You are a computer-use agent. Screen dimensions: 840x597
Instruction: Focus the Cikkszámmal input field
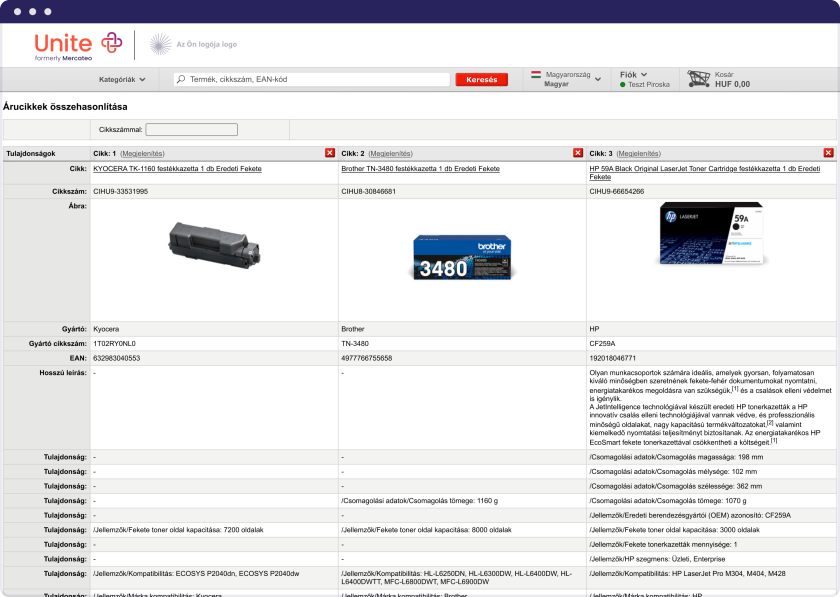tap(191, 129)
